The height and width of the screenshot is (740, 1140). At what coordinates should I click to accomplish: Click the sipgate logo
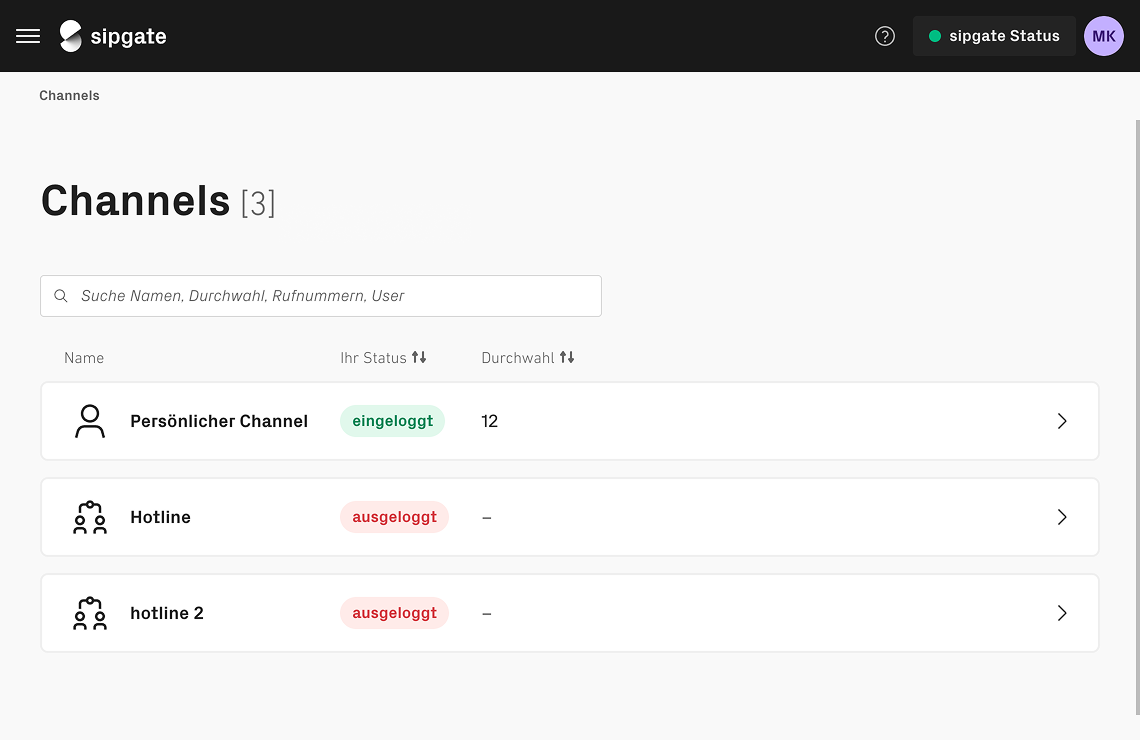(113, 36)
